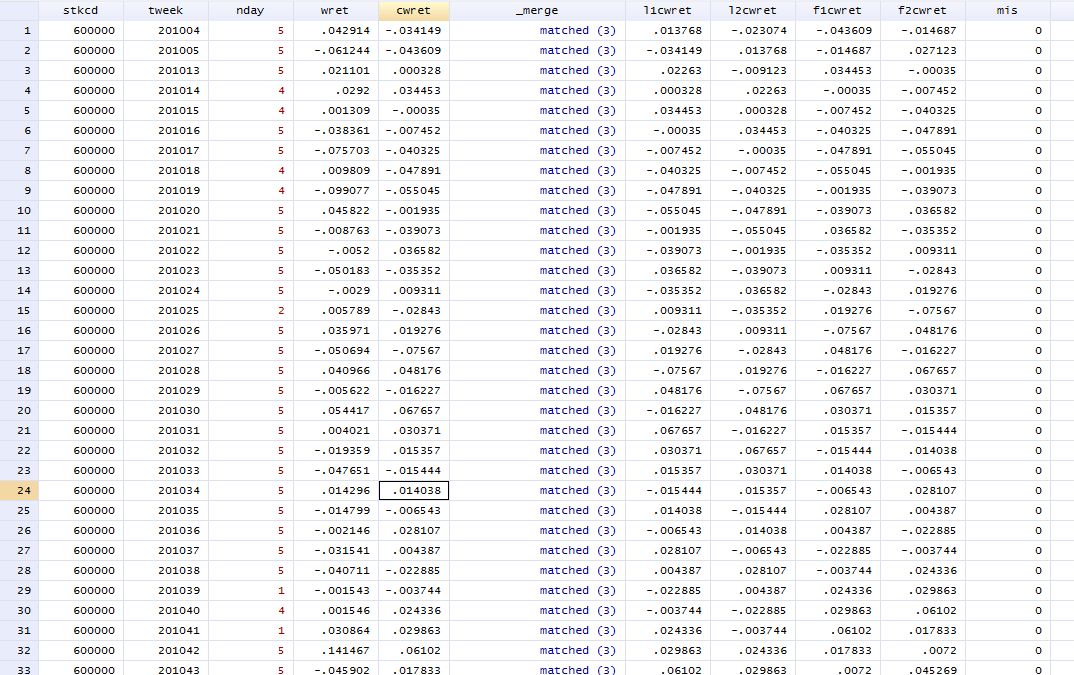
Task: Click the nday column header
Action: point(250,11)
